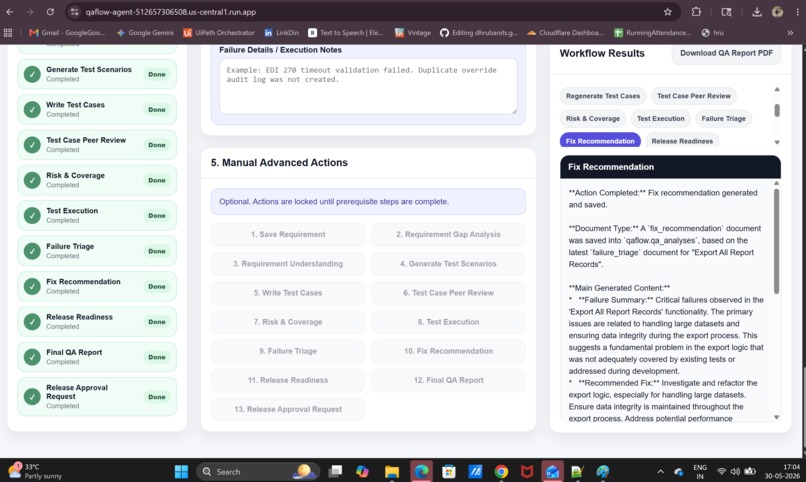Image resolution: width=806 pixels, height=482 pixels.
Task: Click the 13. Release Approval Request button
Action: (288, 410)
